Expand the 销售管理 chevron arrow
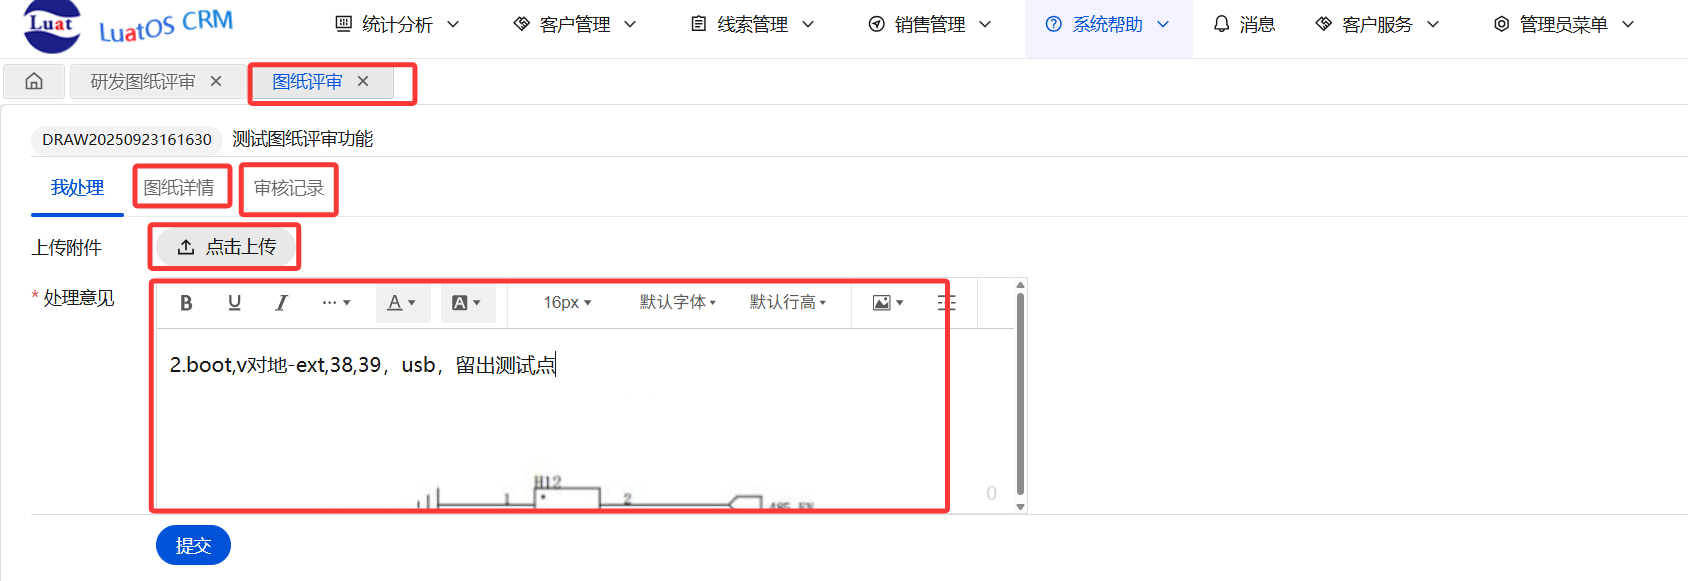 985,24
